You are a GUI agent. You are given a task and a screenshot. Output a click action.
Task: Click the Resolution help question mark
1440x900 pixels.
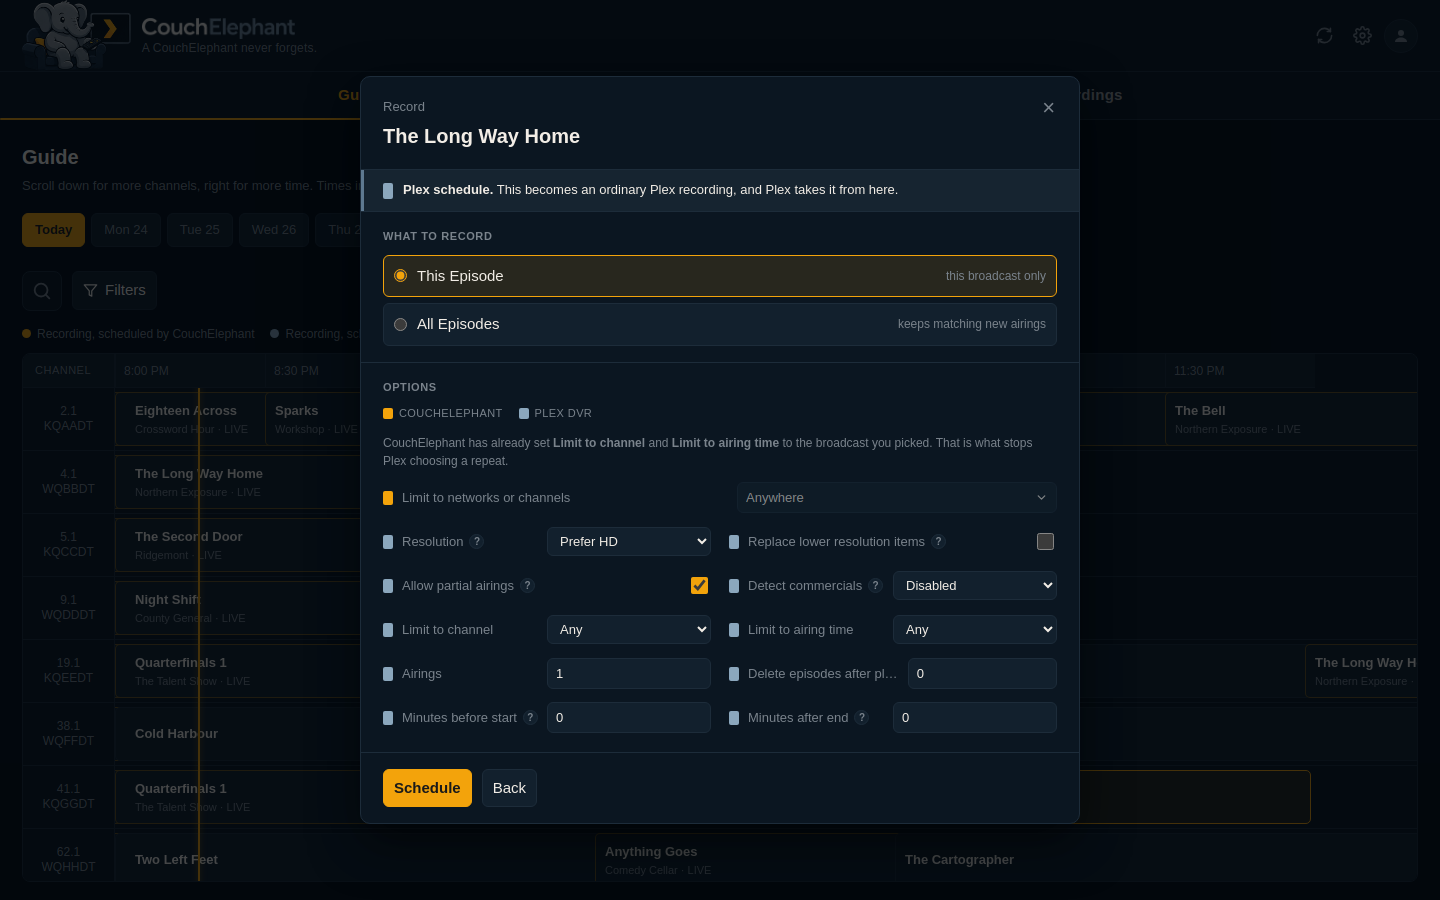477,542
